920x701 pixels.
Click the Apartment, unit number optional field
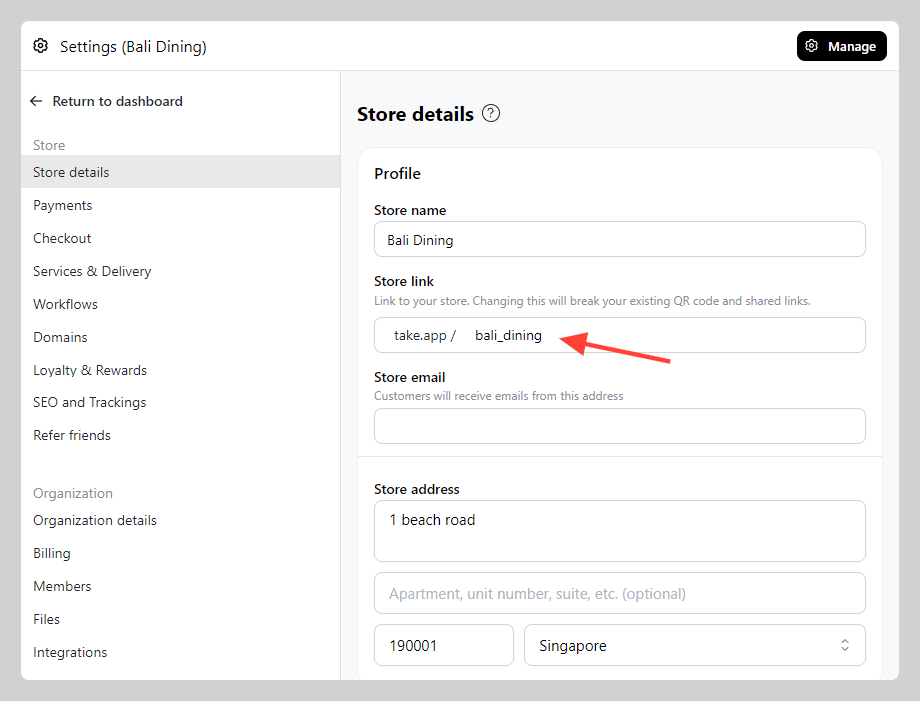pos(620,593)
